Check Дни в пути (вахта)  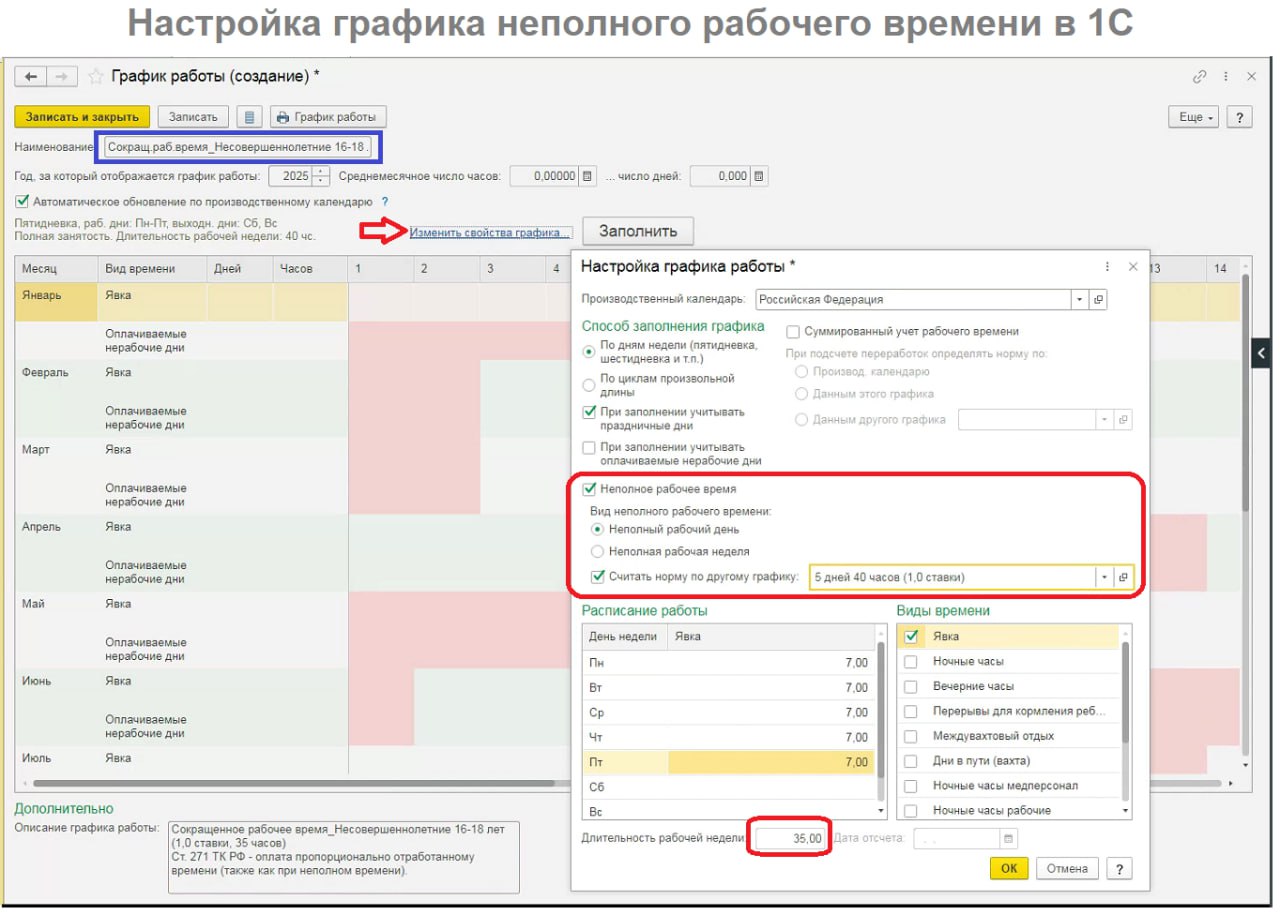[x=910, y=761]
